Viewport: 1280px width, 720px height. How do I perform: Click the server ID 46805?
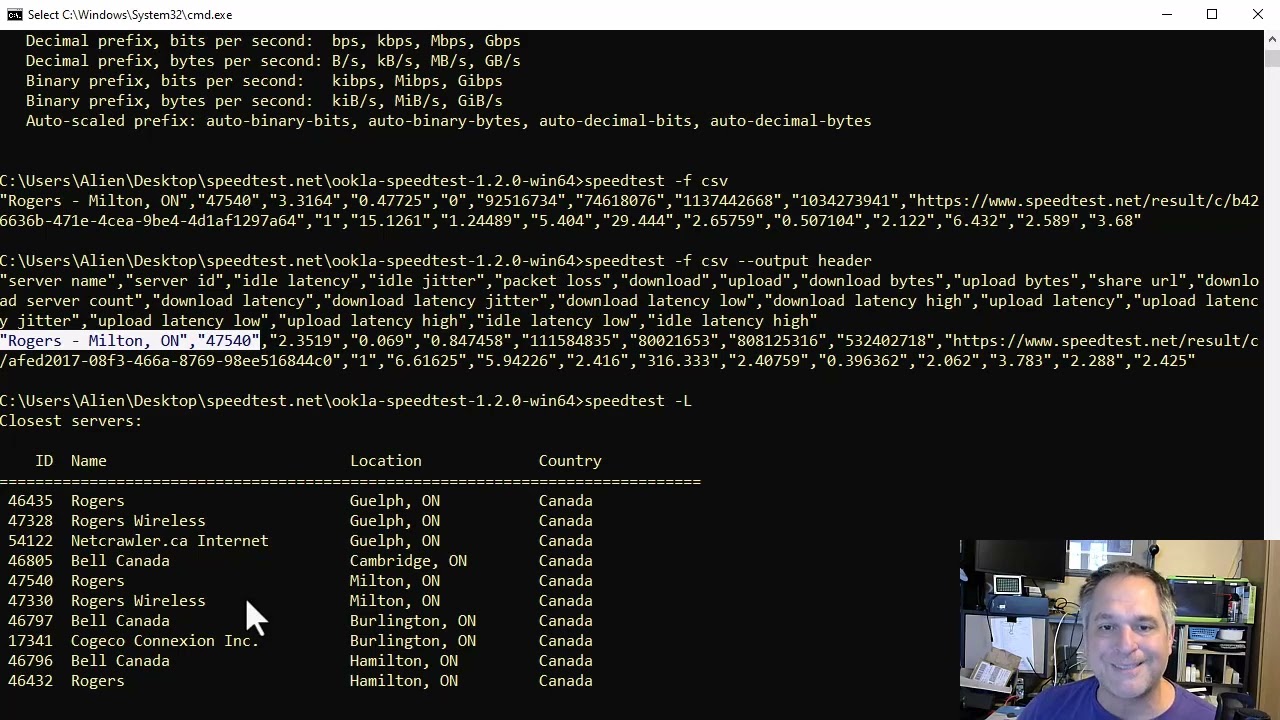pyautogui.click(x=30, y=560)
